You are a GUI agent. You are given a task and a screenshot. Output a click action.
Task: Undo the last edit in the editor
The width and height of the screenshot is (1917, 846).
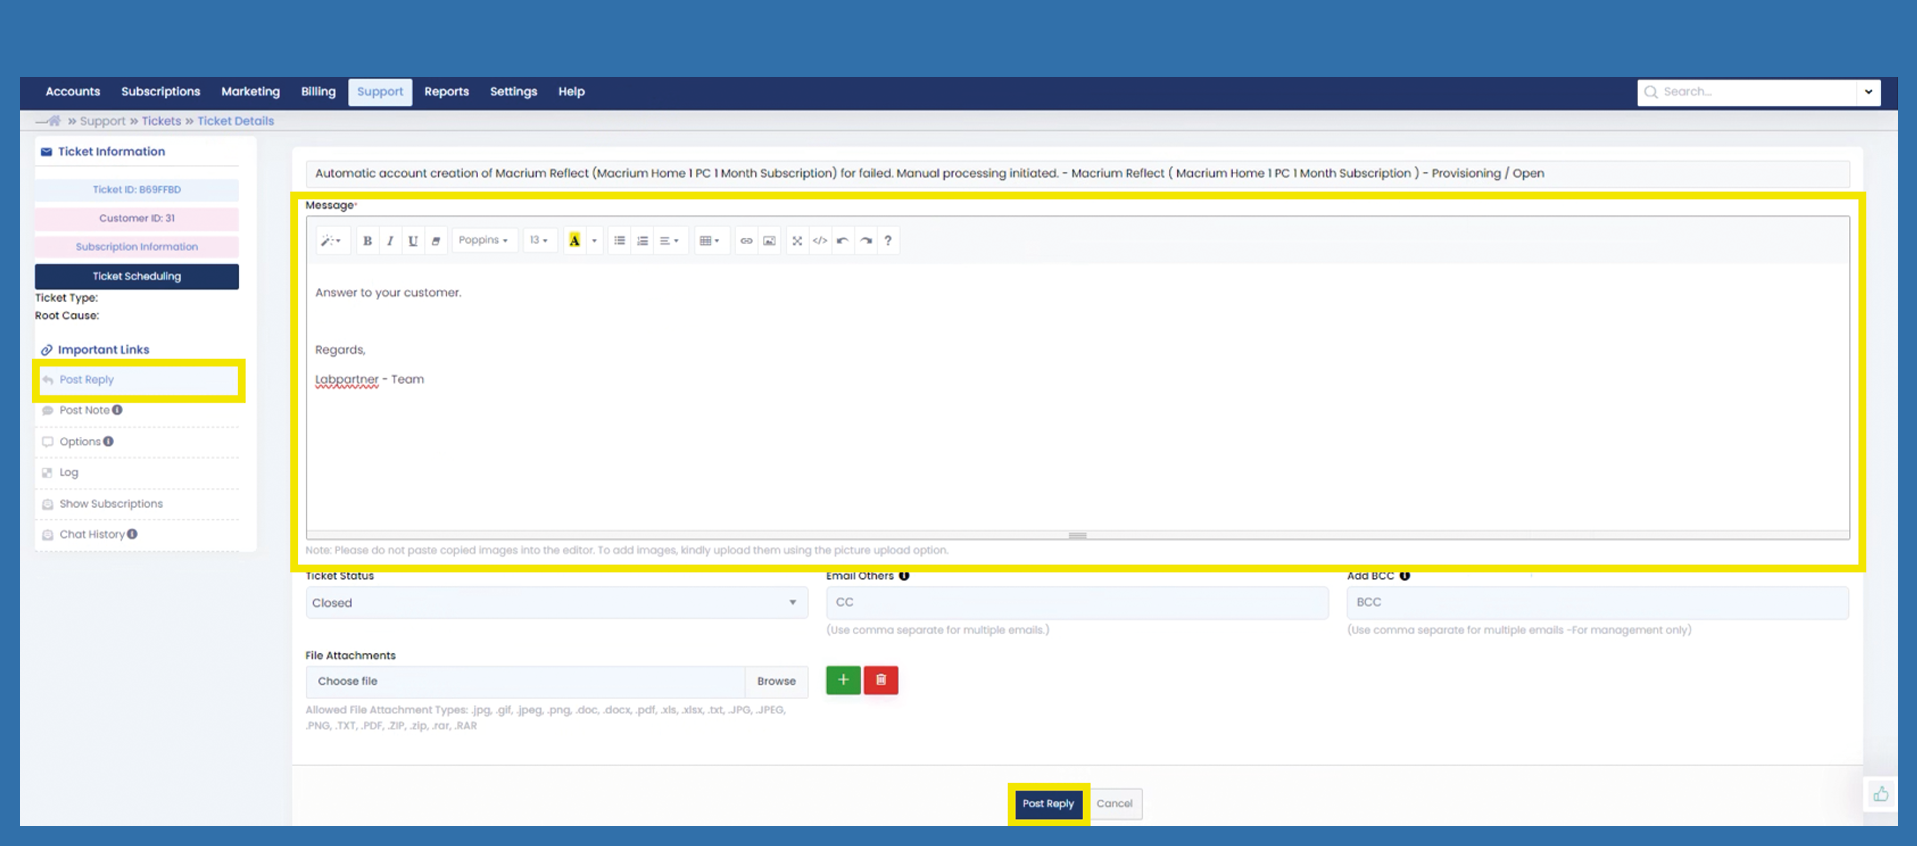843,241
